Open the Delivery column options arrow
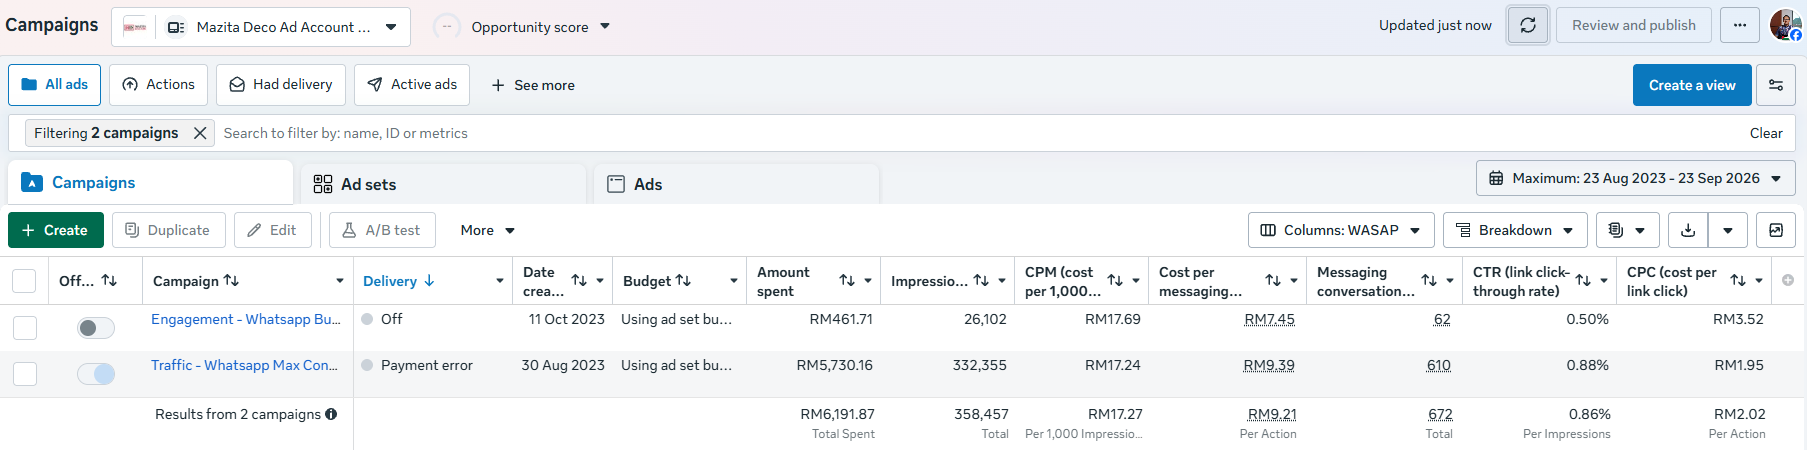 [500, 281]
